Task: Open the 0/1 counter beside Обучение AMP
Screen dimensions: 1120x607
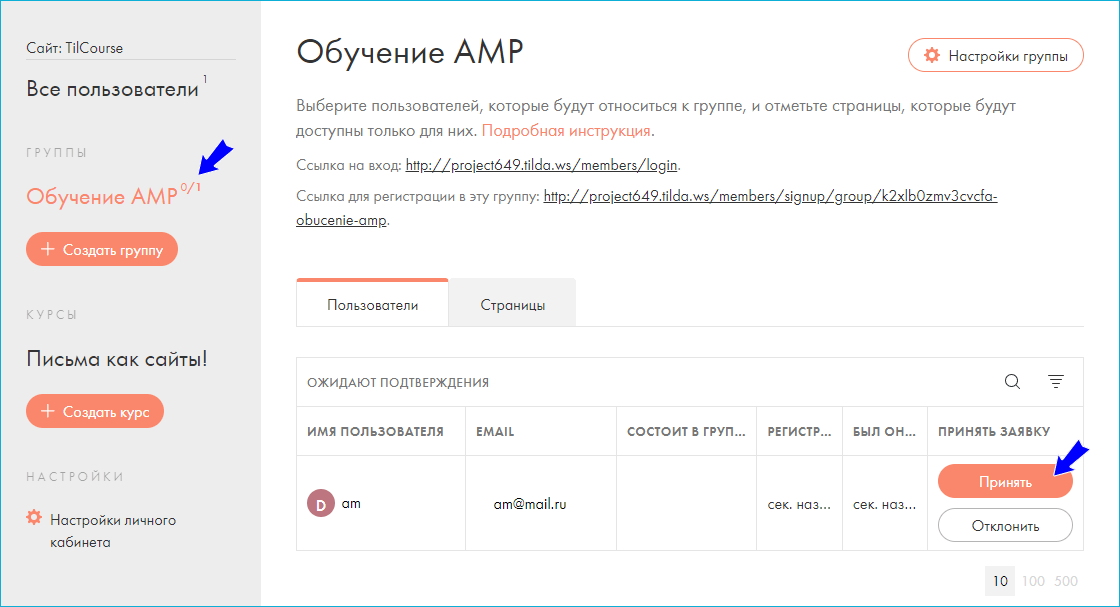Action: [189, 189]
